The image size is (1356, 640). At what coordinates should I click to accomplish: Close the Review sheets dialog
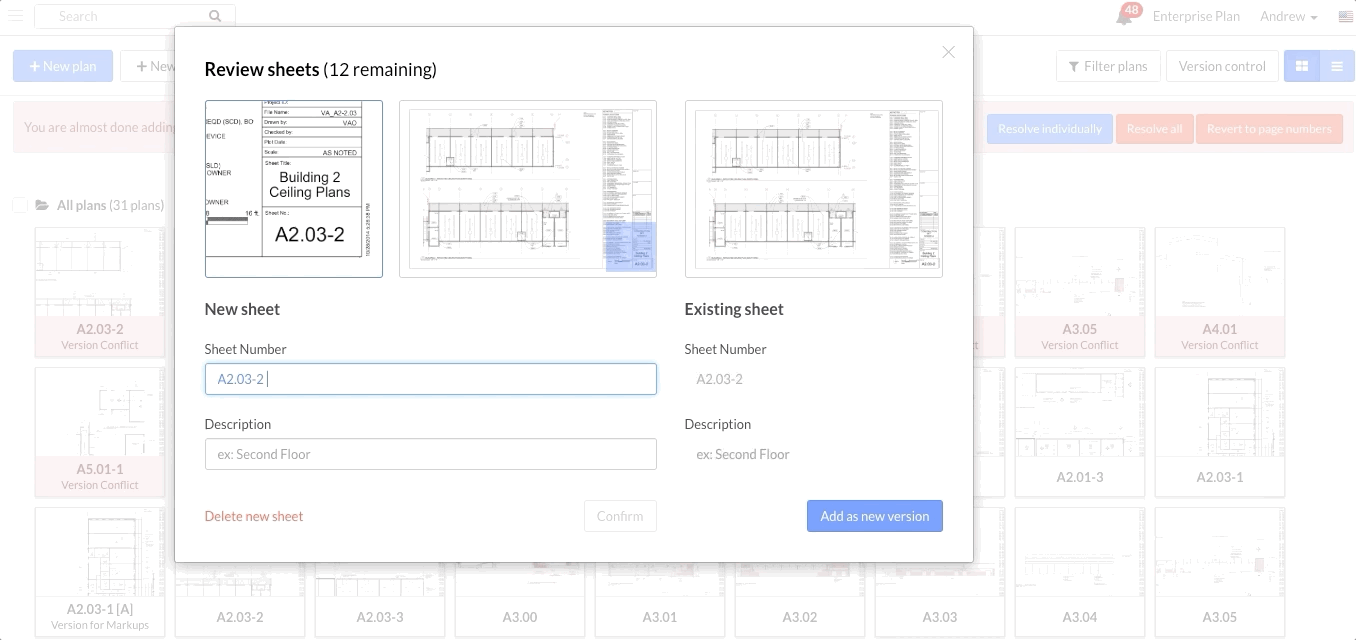948,52
